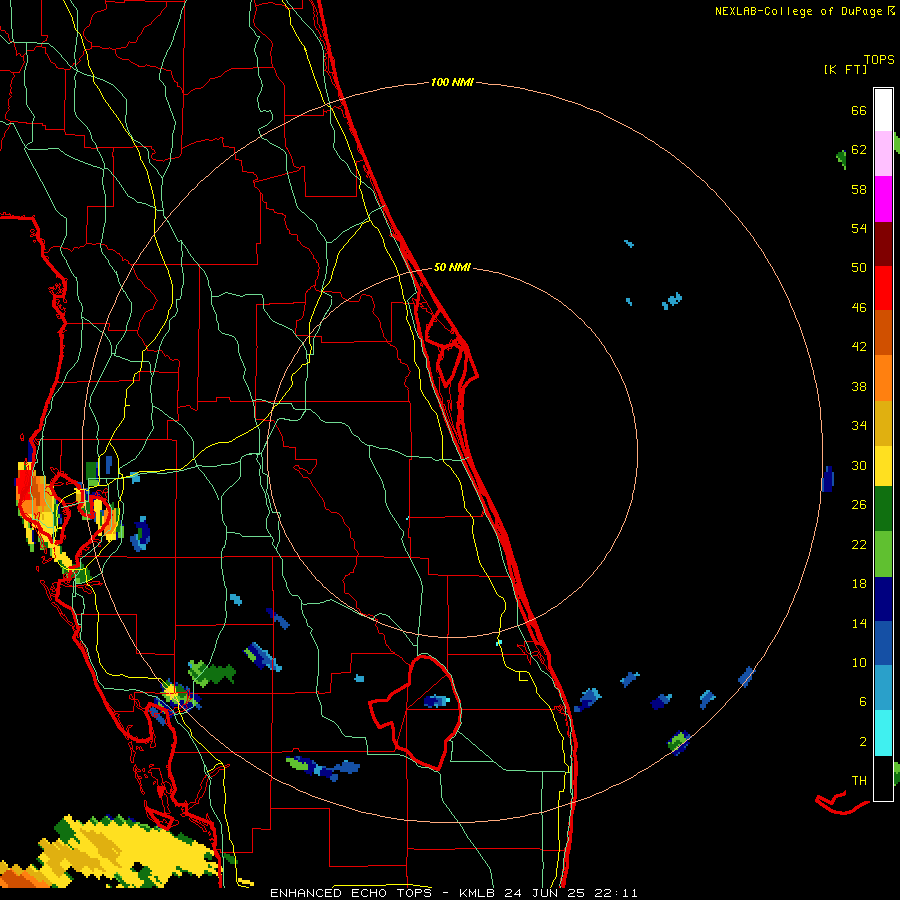This screenshot has height=900, width=900.
Task: Select the navy blue legend swatch
Action: tap(883, 599)
